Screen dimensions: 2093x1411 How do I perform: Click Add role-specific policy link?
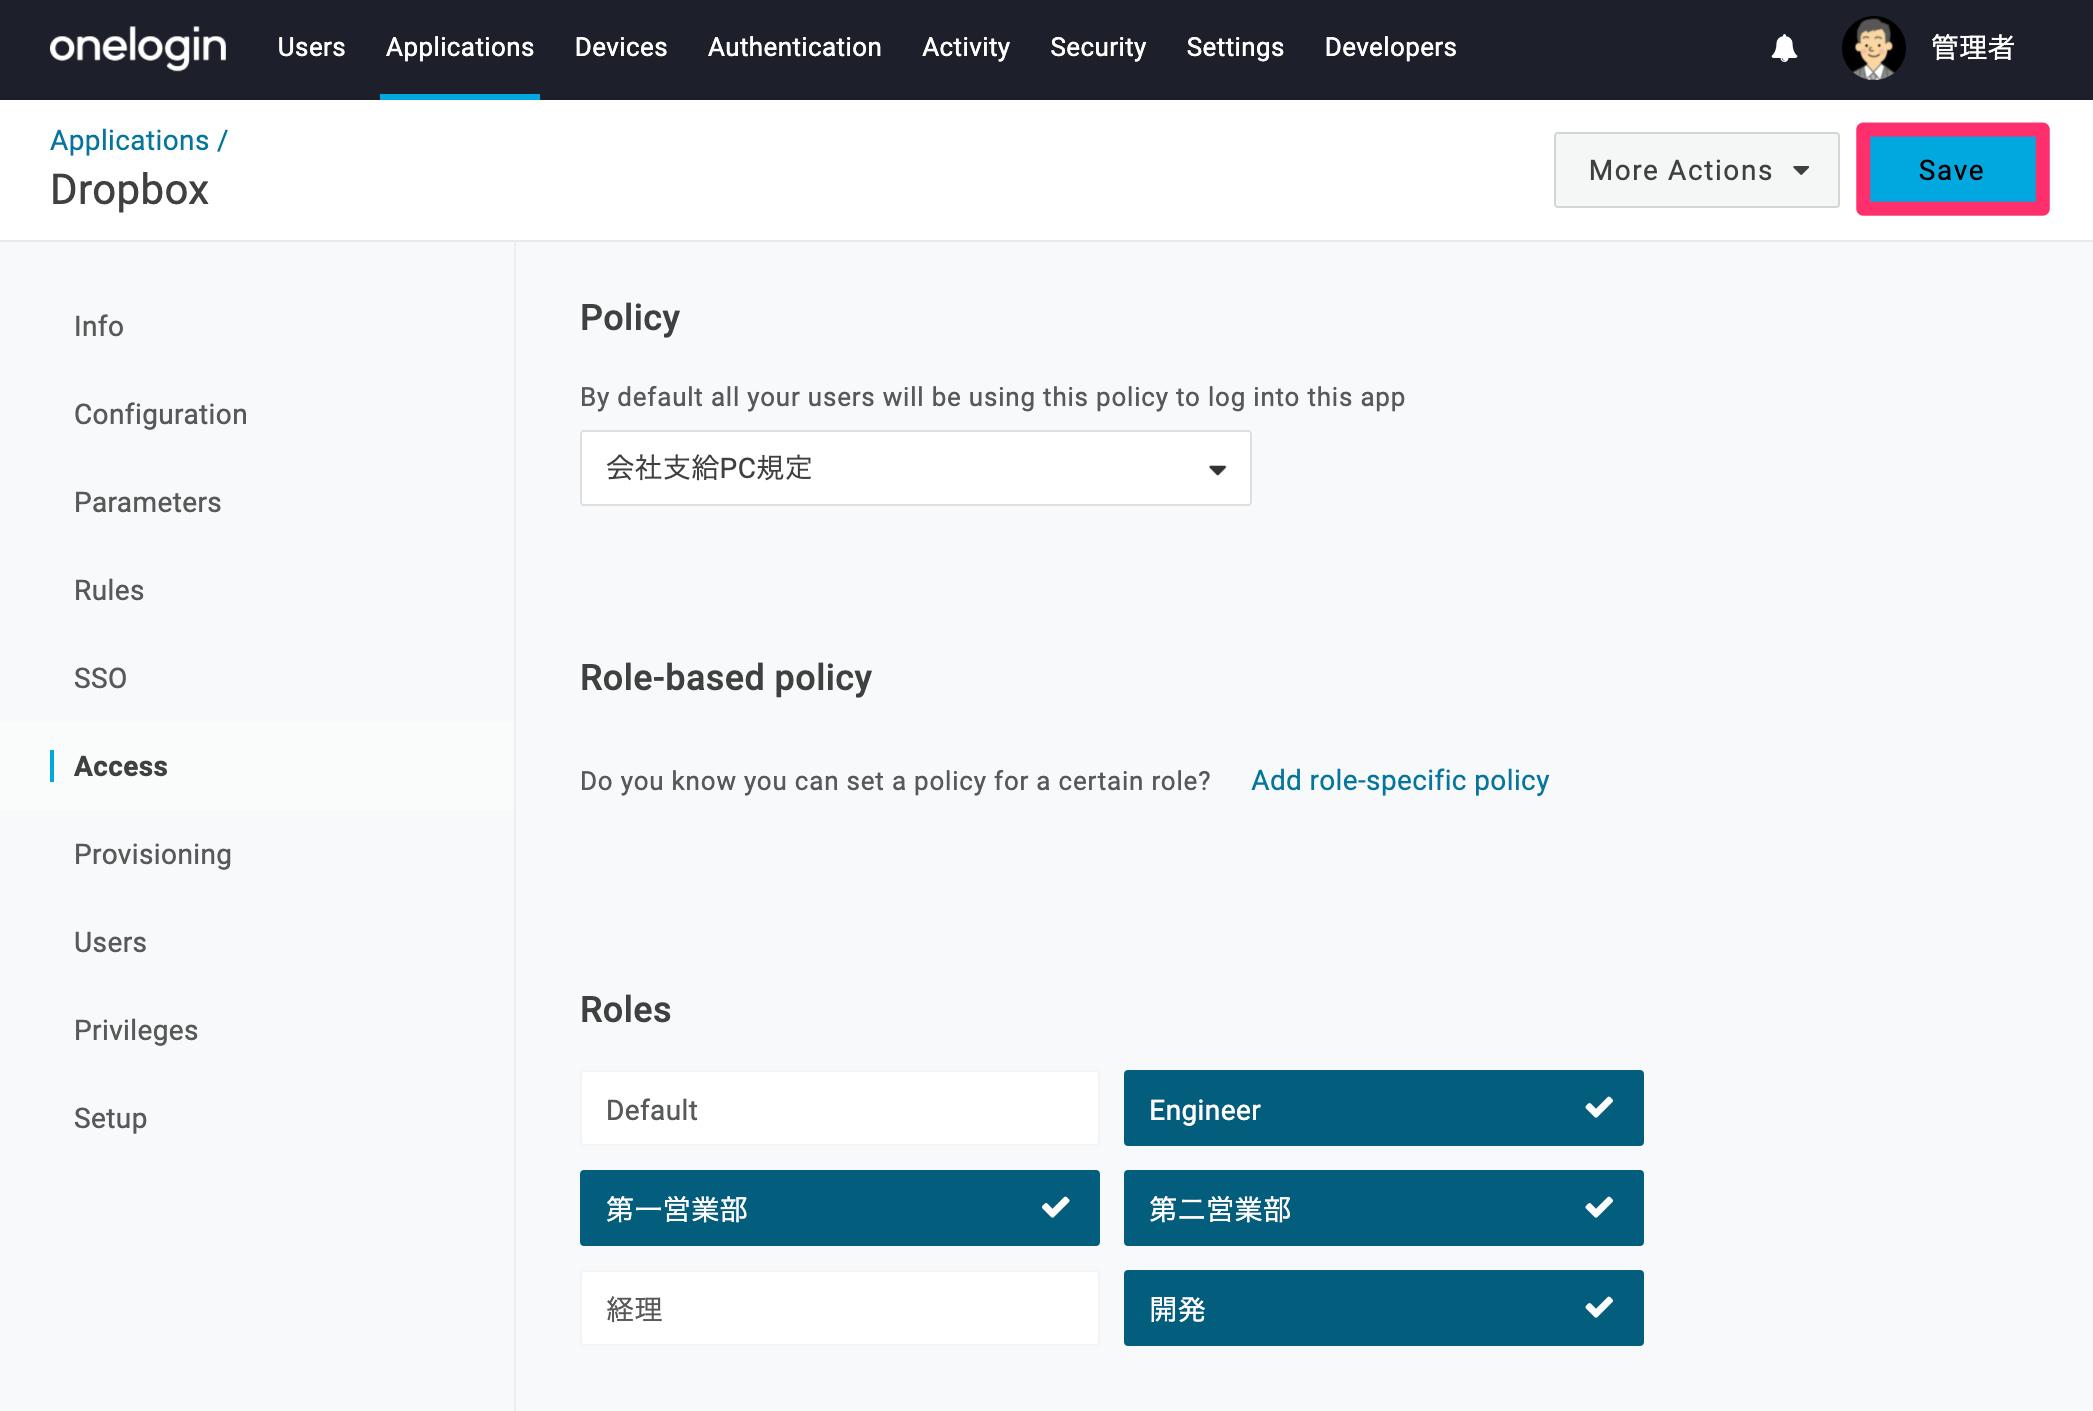1400,780
